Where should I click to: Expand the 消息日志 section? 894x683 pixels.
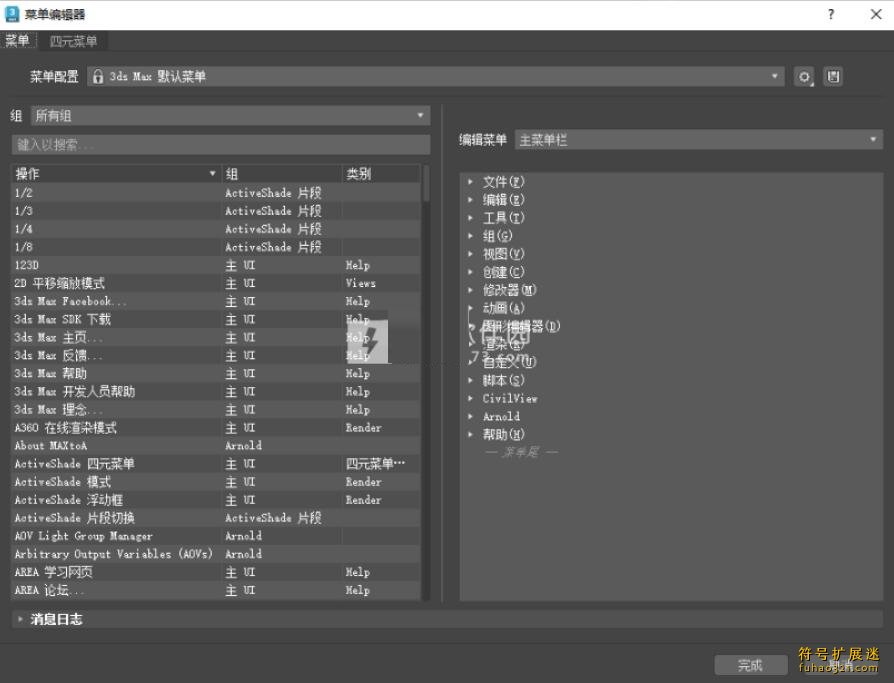click(21, 619)
